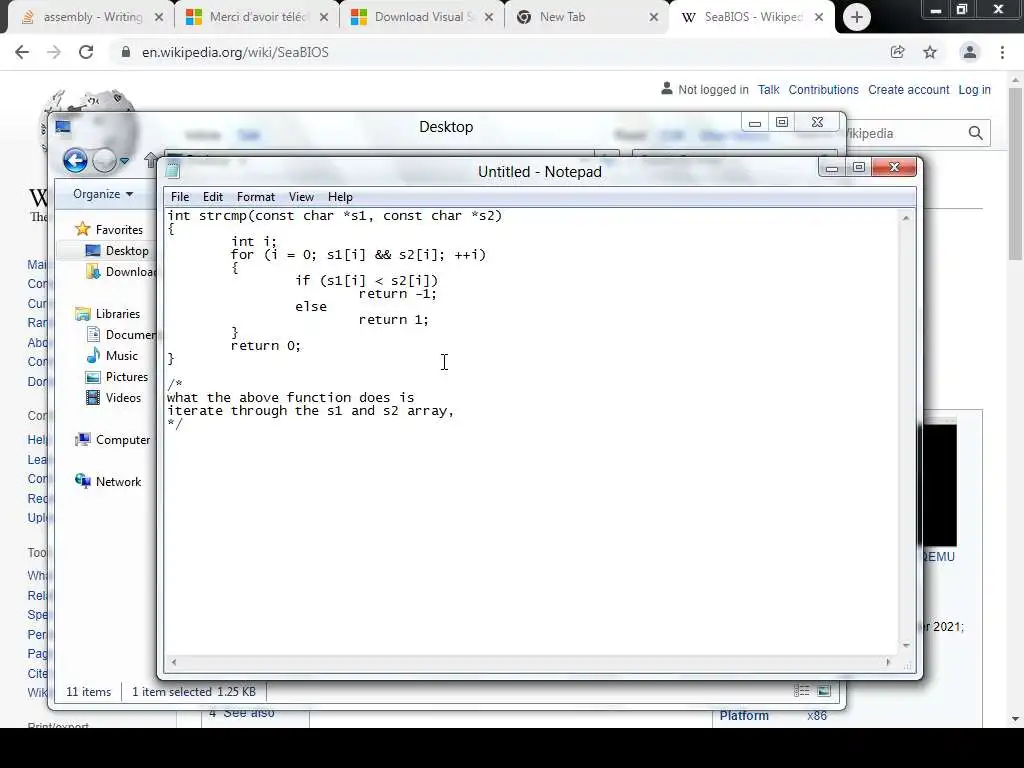Click Network globe icon in sidebar
Image resolution: width=1024 pixels, height=768 pixels.
pyautogui.click(x=82, y=481)
